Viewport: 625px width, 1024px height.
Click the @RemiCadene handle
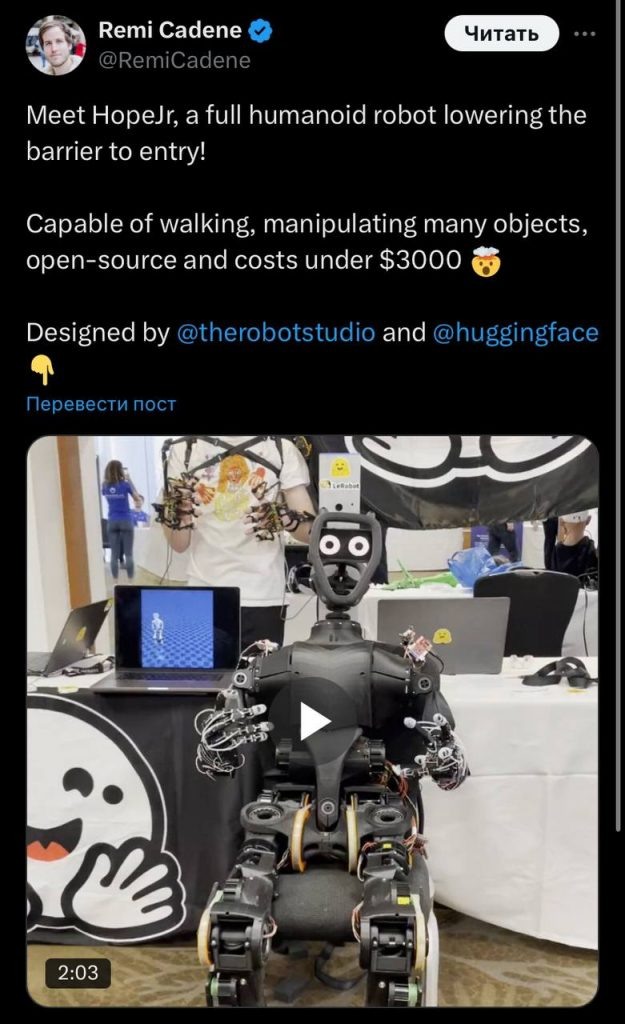coord(174,60)
